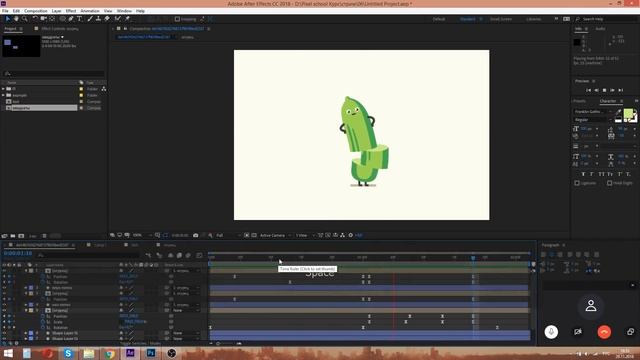The width and height of the screenshot is (640, 360).
Task: Select the Rotation tool
Action: pos(35,19)
